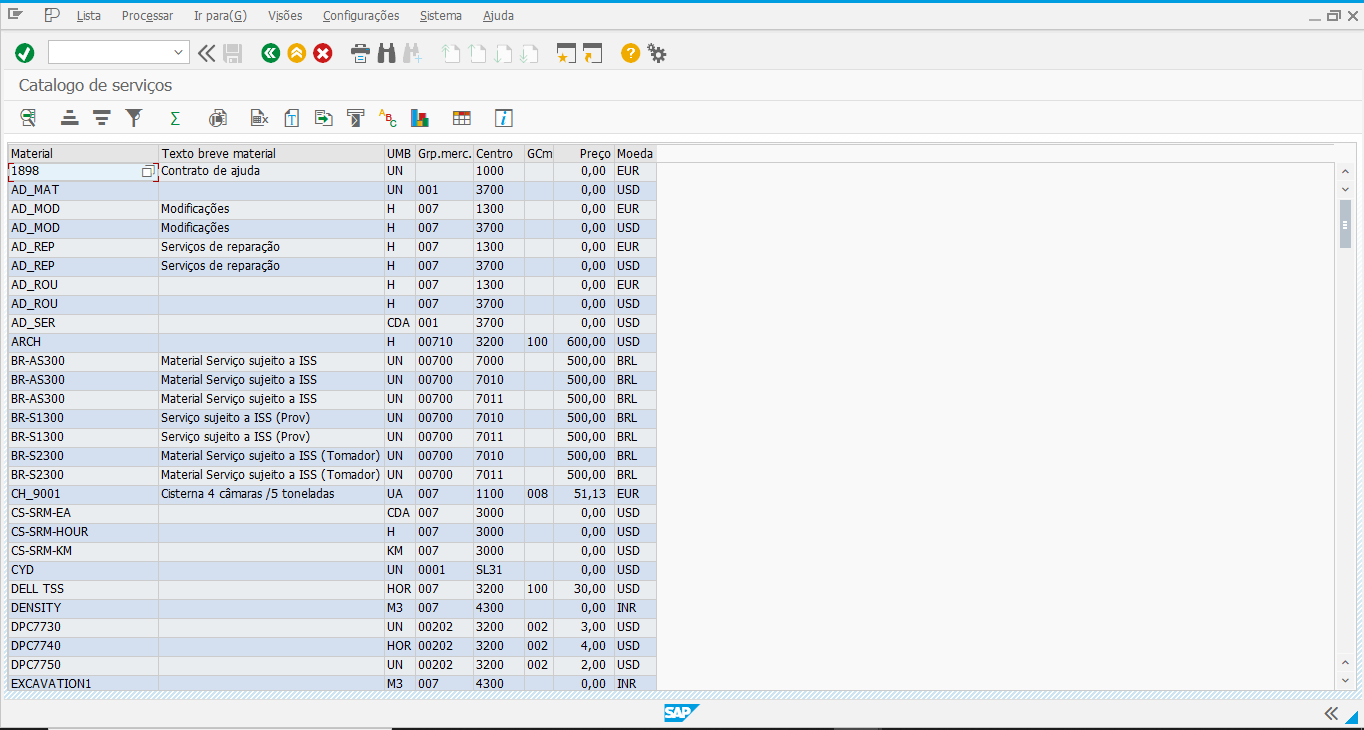Click 'Cisterna 4 câmaras /5 toneladas' text
The image size is (1364, 730).
(247, 494)
